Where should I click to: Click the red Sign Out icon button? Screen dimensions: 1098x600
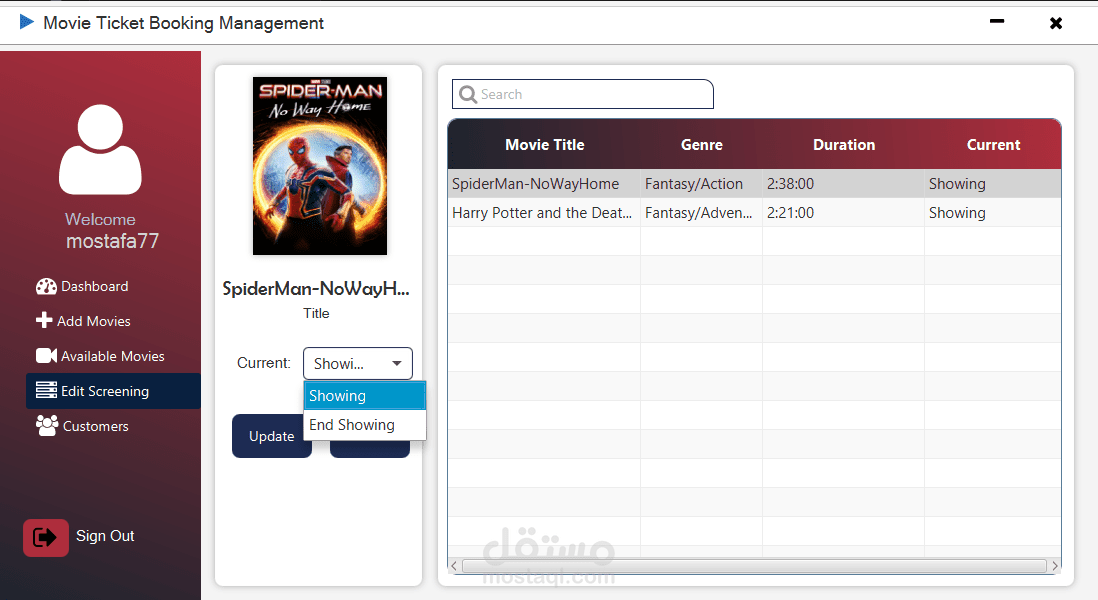46,538
